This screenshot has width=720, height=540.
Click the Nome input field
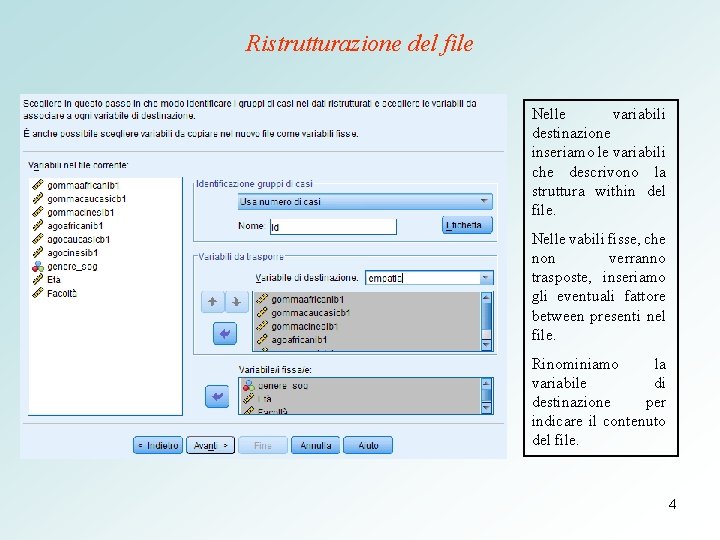[x=333, y=227]
